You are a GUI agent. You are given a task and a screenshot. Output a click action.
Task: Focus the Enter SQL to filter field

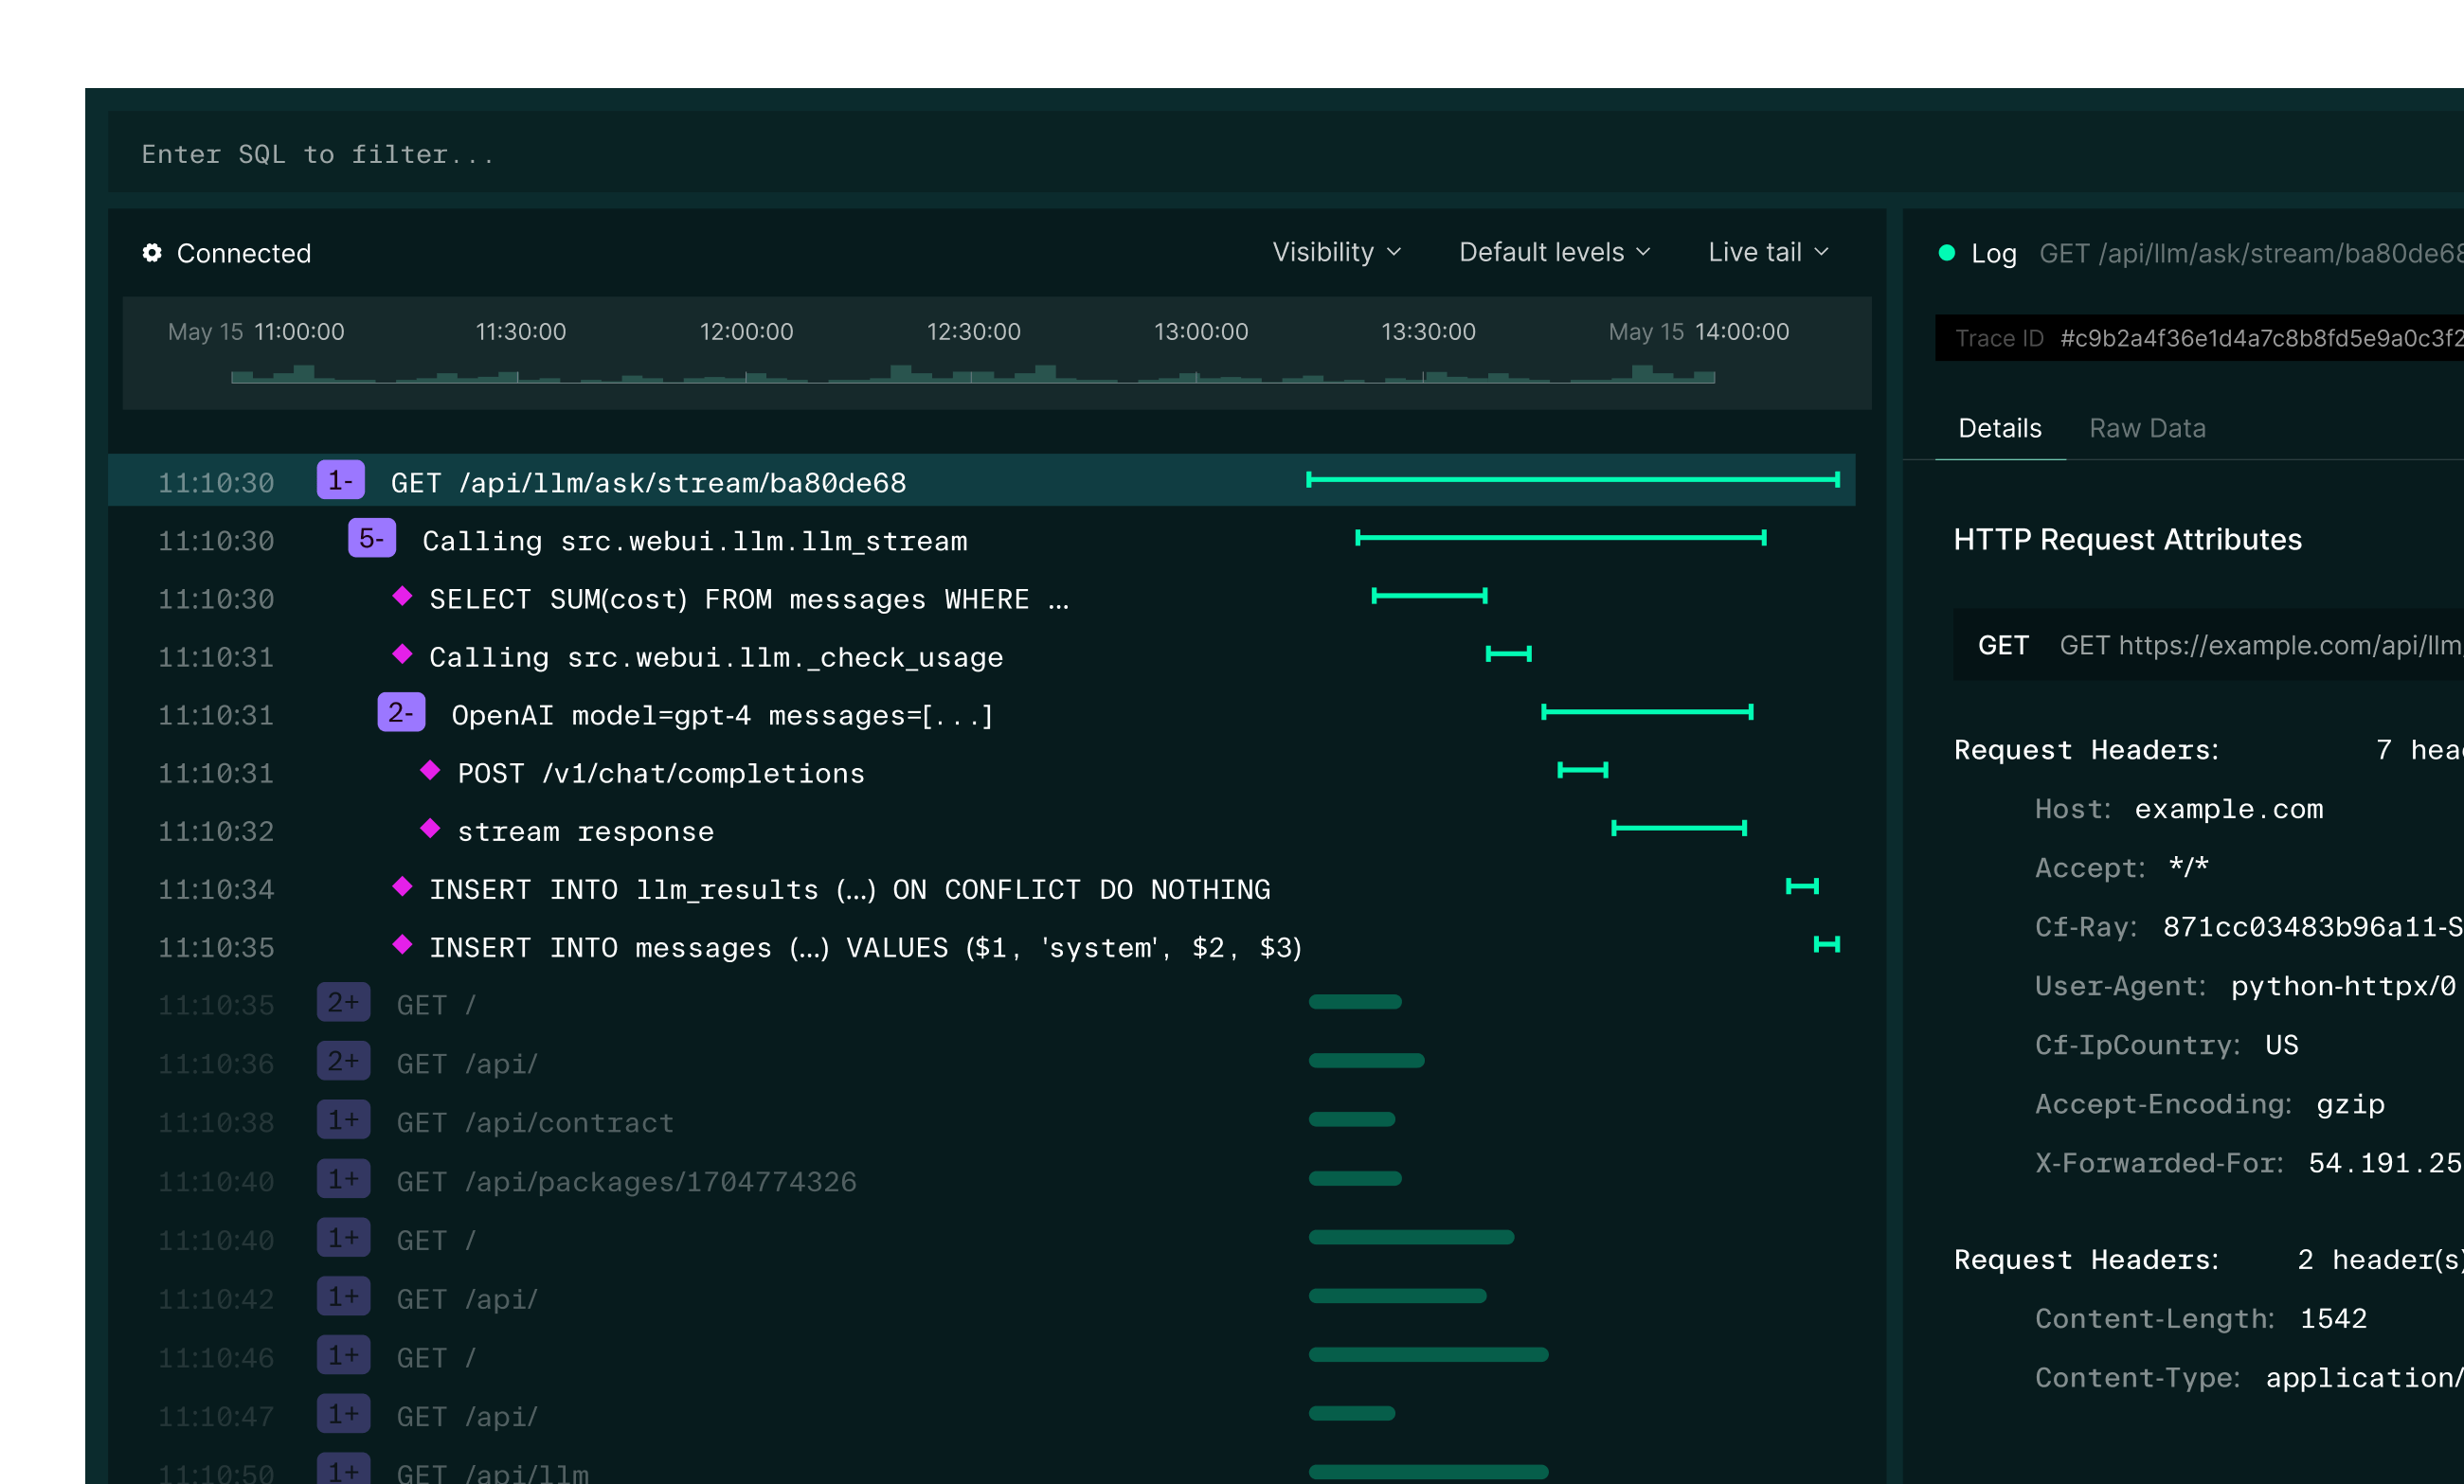pyautogui.click(x=1285, y=154)
